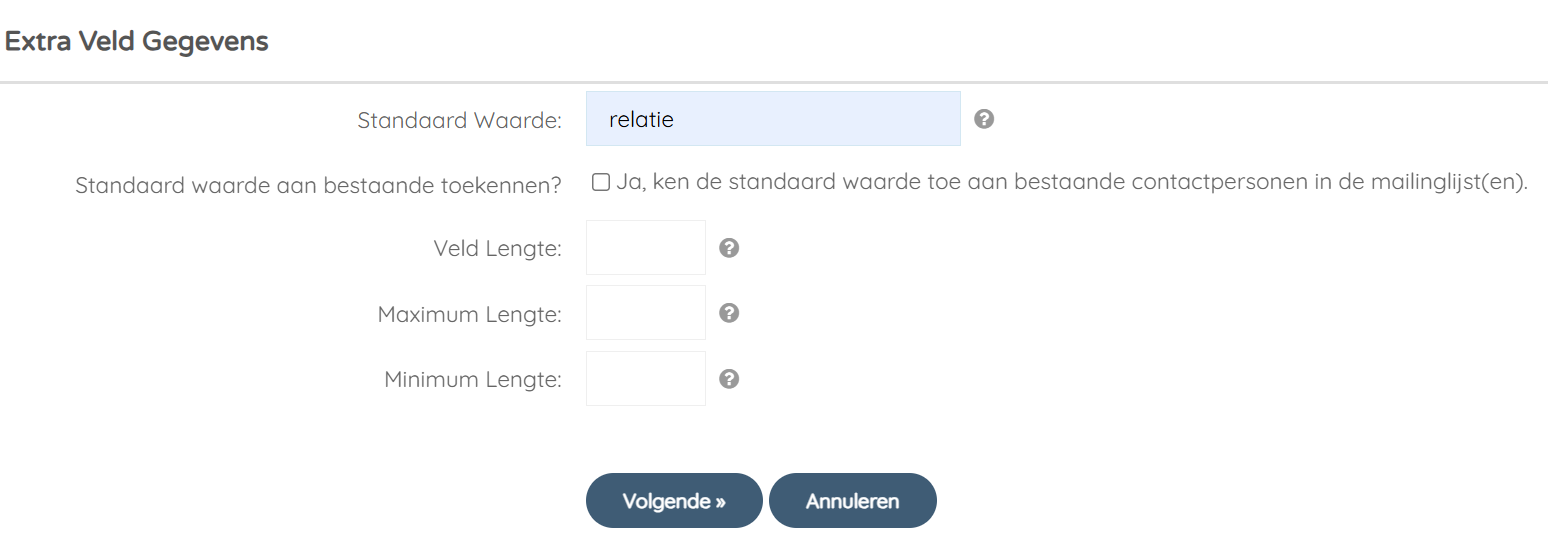
Task: Enable the checkbox to assign standard value
Action: (x=600, y=182)
